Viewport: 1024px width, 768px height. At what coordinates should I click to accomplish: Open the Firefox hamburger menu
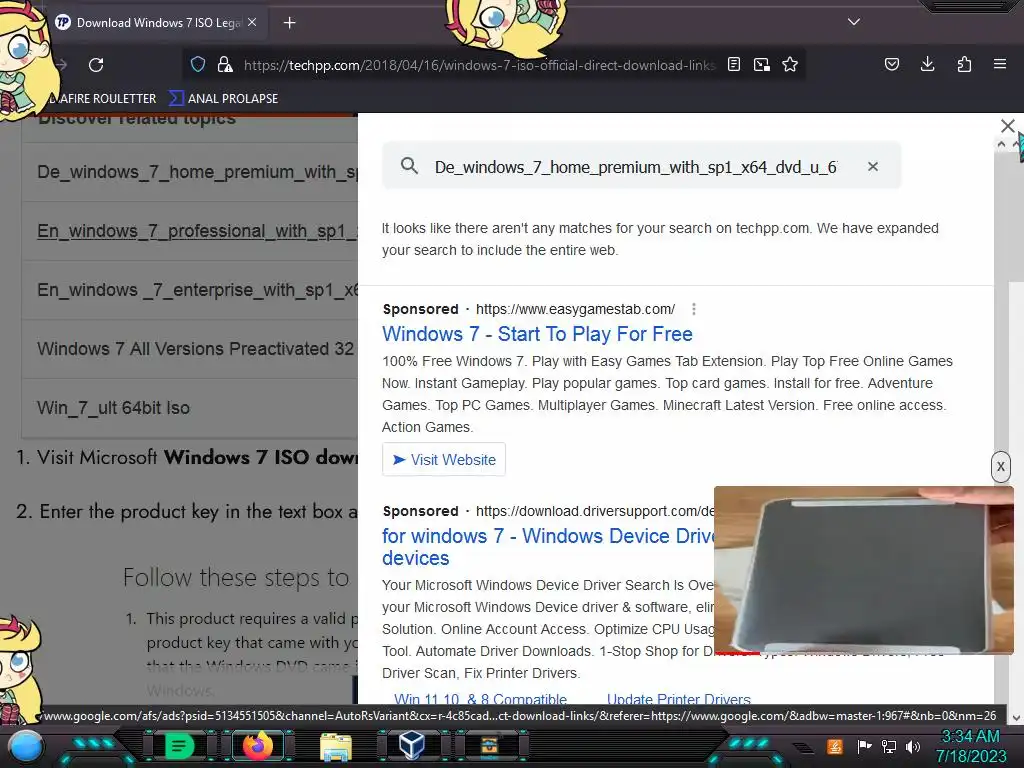coord(1000,64)
